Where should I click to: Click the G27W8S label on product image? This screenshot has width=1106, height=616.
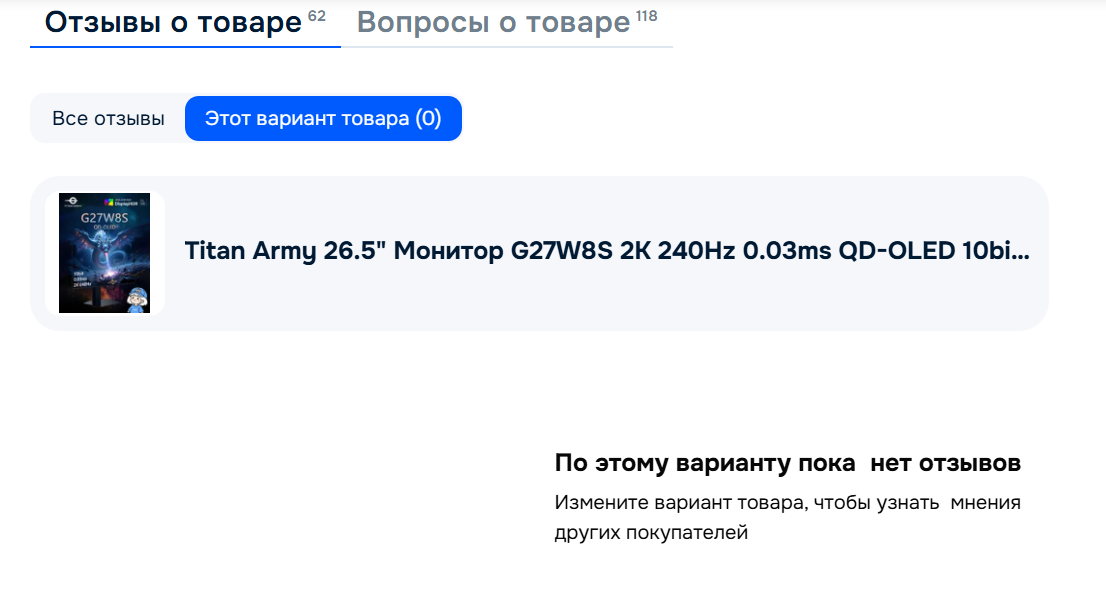(104, 217)
